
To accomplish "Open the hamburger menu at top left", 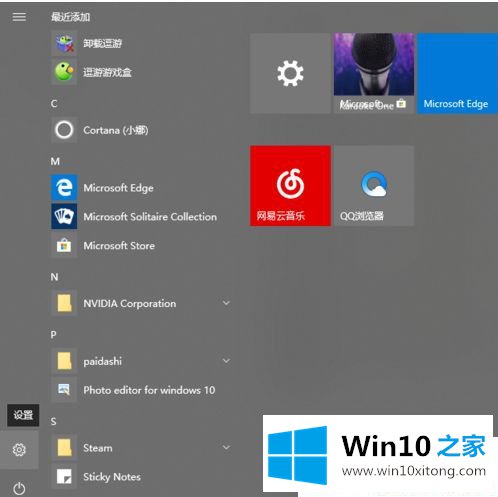I will [19, 17].
